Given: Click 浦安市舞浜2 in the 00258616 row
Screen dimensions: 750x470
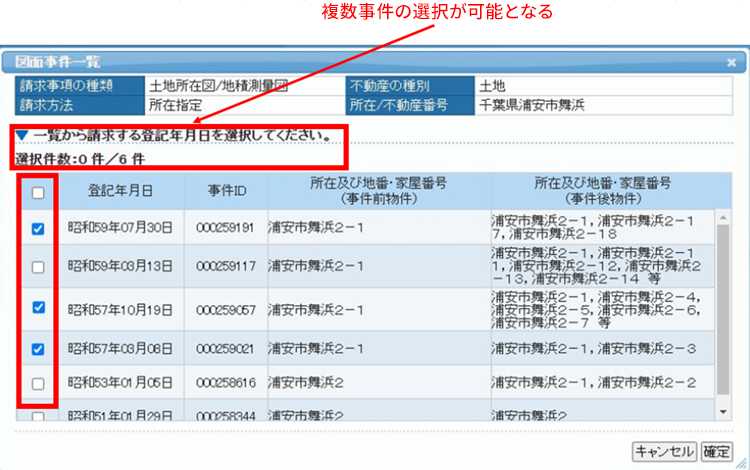Looking at the screenshot, I should coord(306,383).
